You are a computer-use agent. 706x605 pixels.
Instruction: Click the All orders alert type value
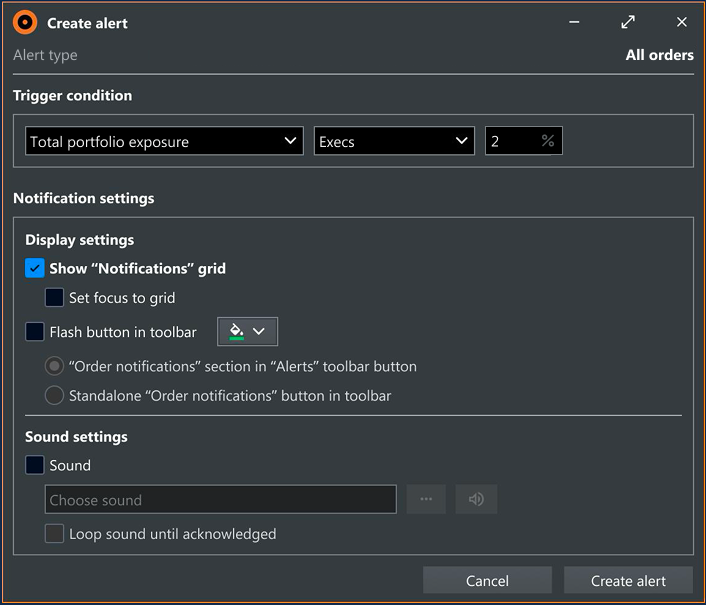click(660, 55)
